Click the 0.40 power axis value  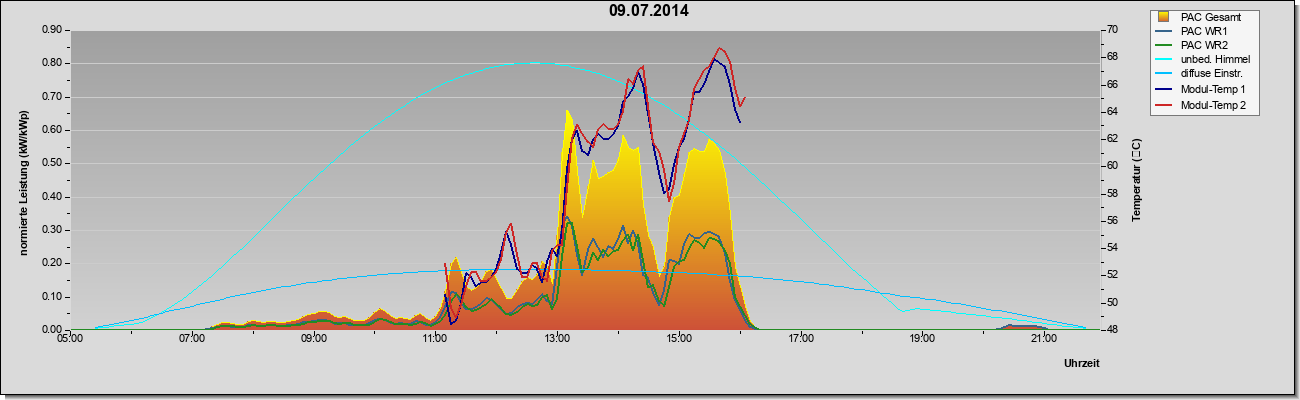tap(52, 197)
